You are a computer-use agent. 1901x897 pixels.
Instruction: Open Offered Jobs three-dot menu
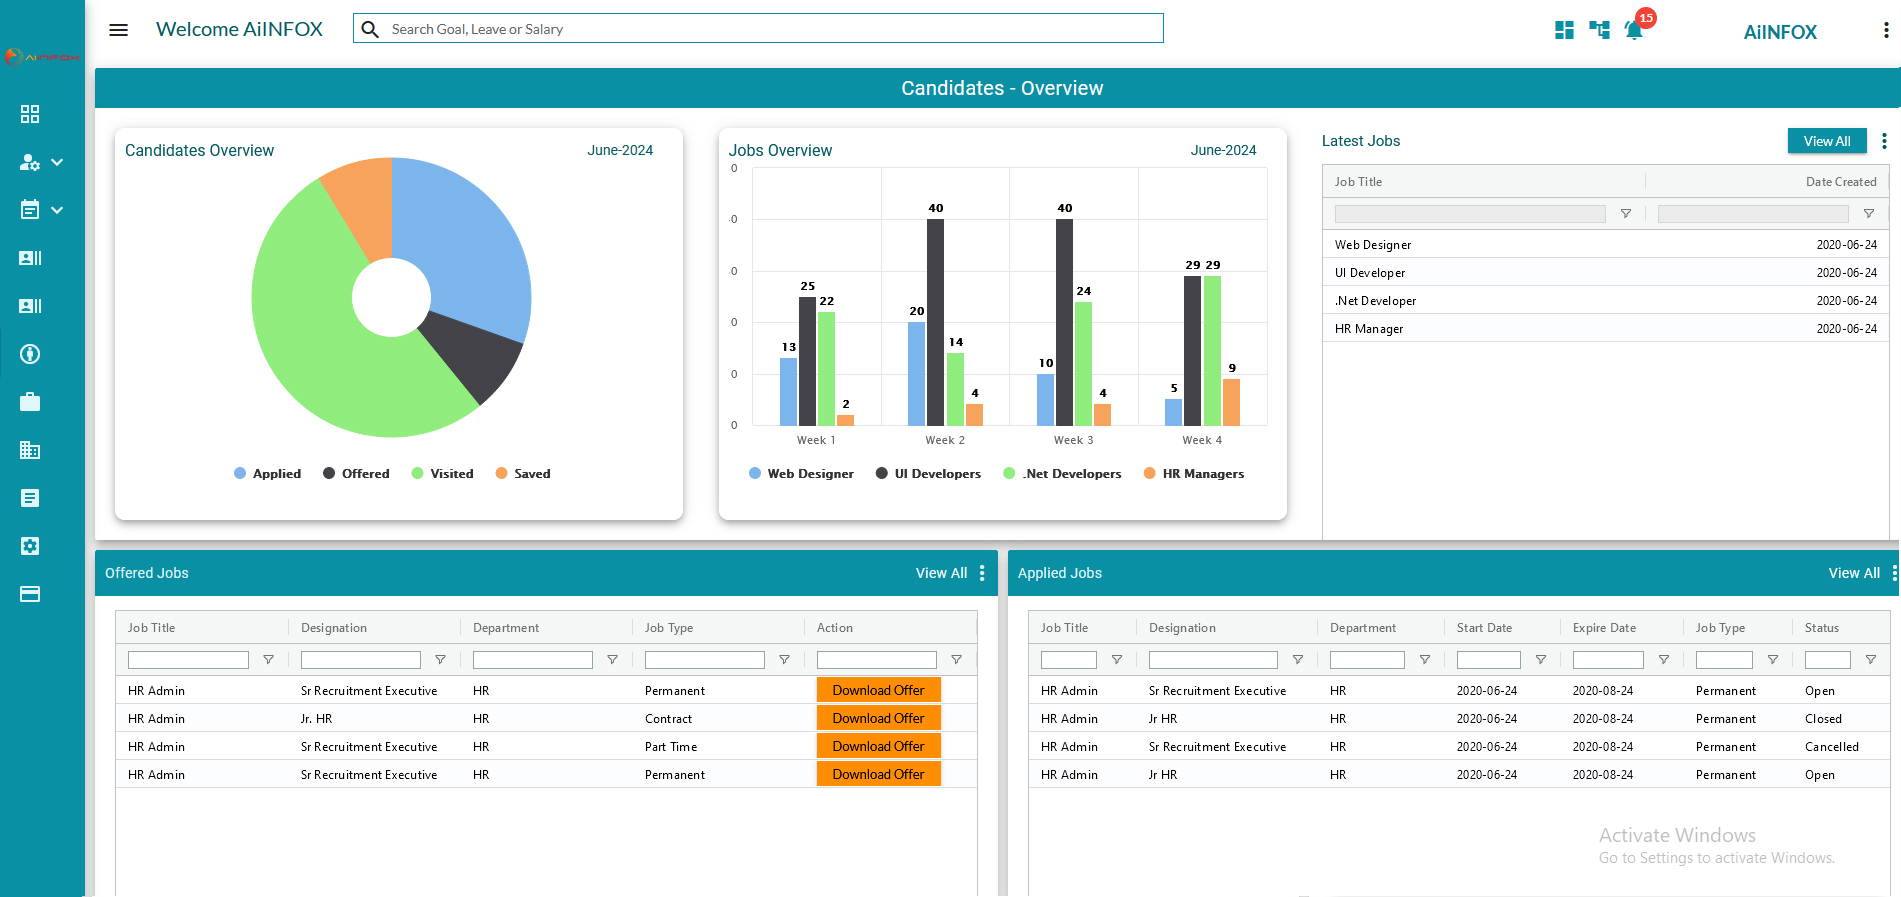(982, 573)
